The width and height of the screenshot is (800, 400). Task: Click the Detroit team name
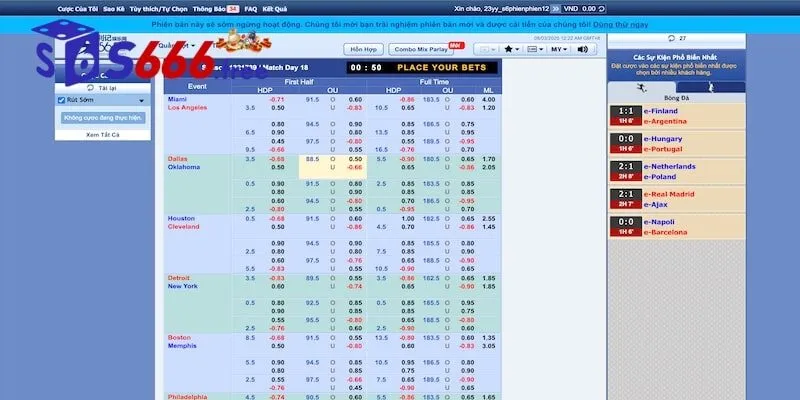tap(179, 278)
